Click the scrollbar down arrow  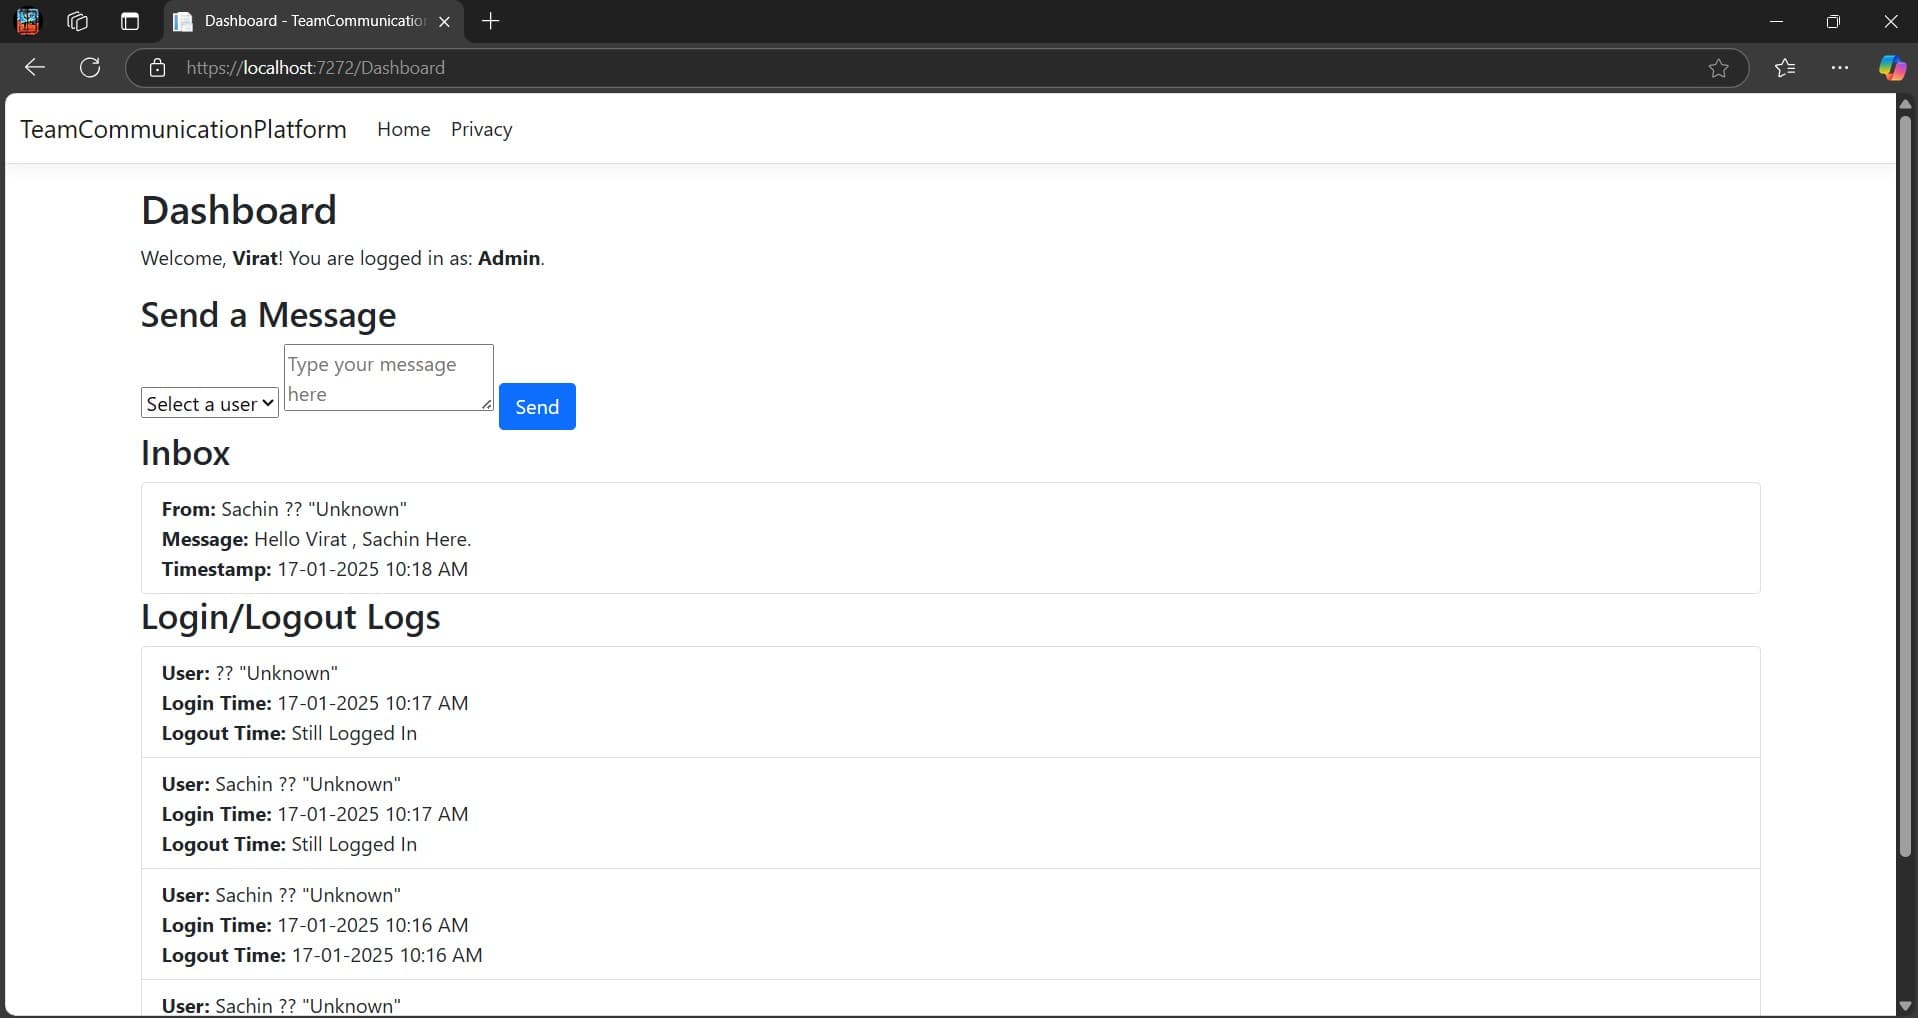(x=1905, y=1006)
